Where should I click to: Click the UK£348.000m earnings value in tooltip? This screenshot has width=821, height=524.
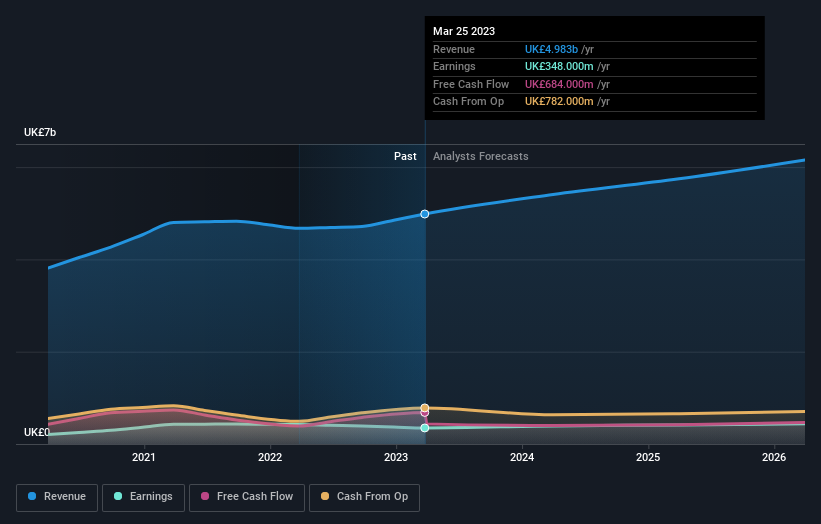point(559,66)
